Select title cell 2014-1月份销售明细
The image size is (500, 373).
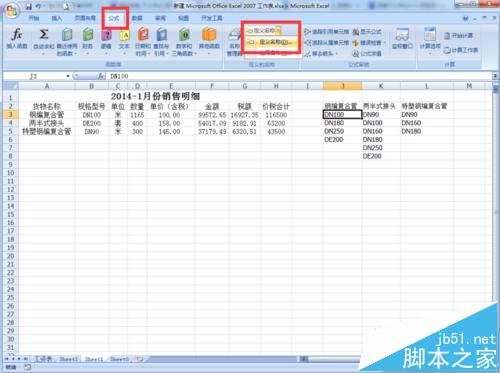(x=155, y=97)
